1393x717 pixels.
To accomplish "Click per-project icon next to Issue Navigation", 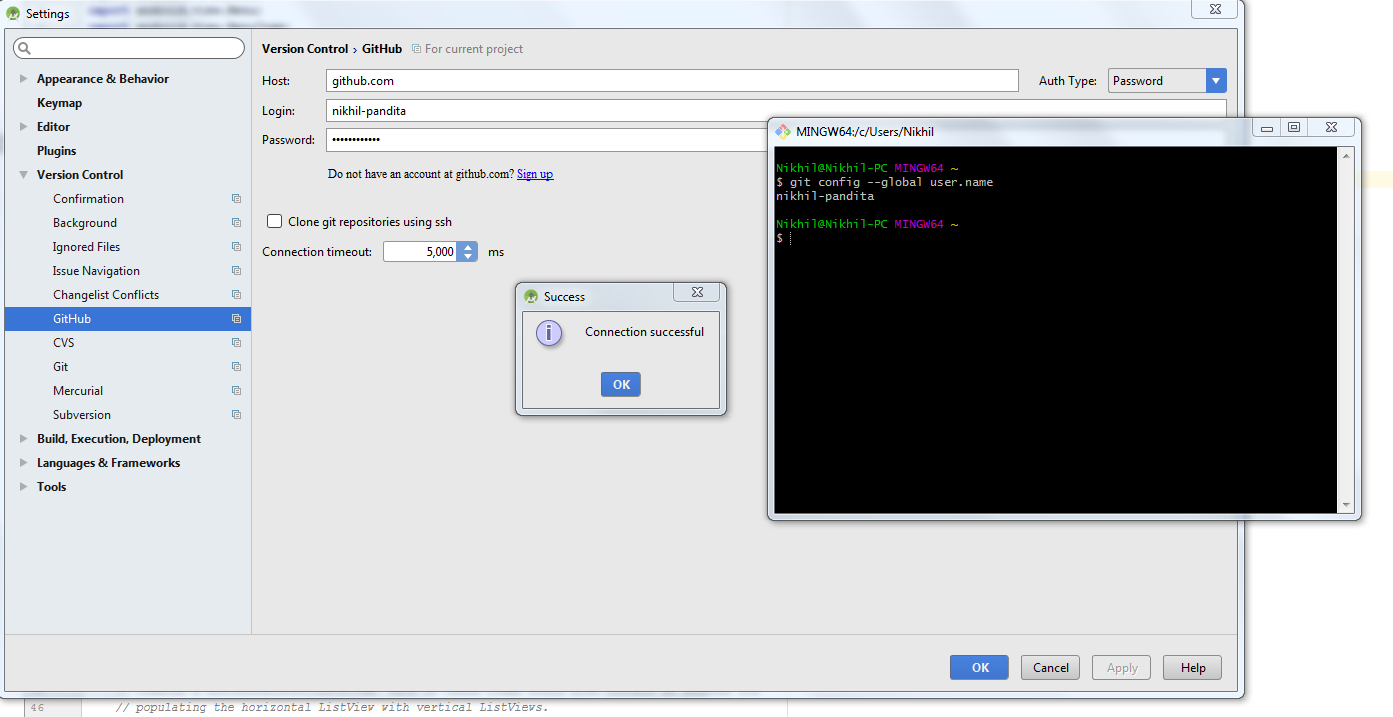I will 236,271.
